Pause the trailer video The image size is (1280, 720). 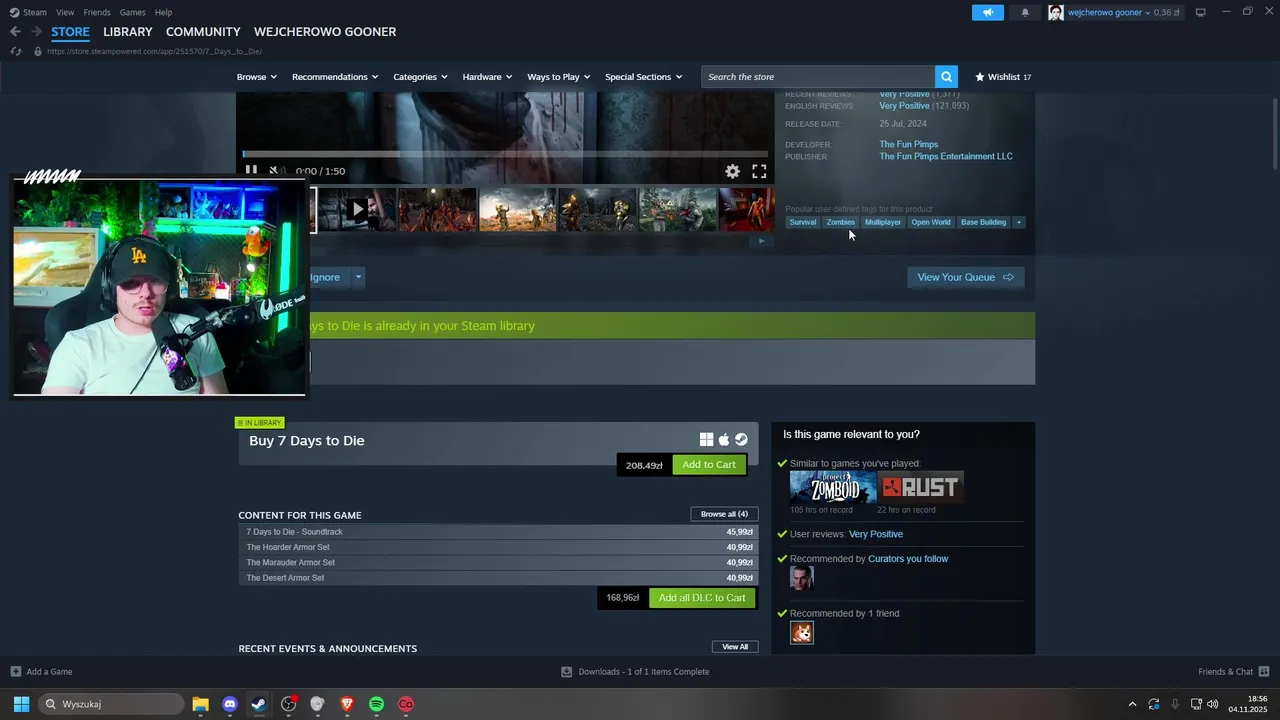tap(251, 171)
